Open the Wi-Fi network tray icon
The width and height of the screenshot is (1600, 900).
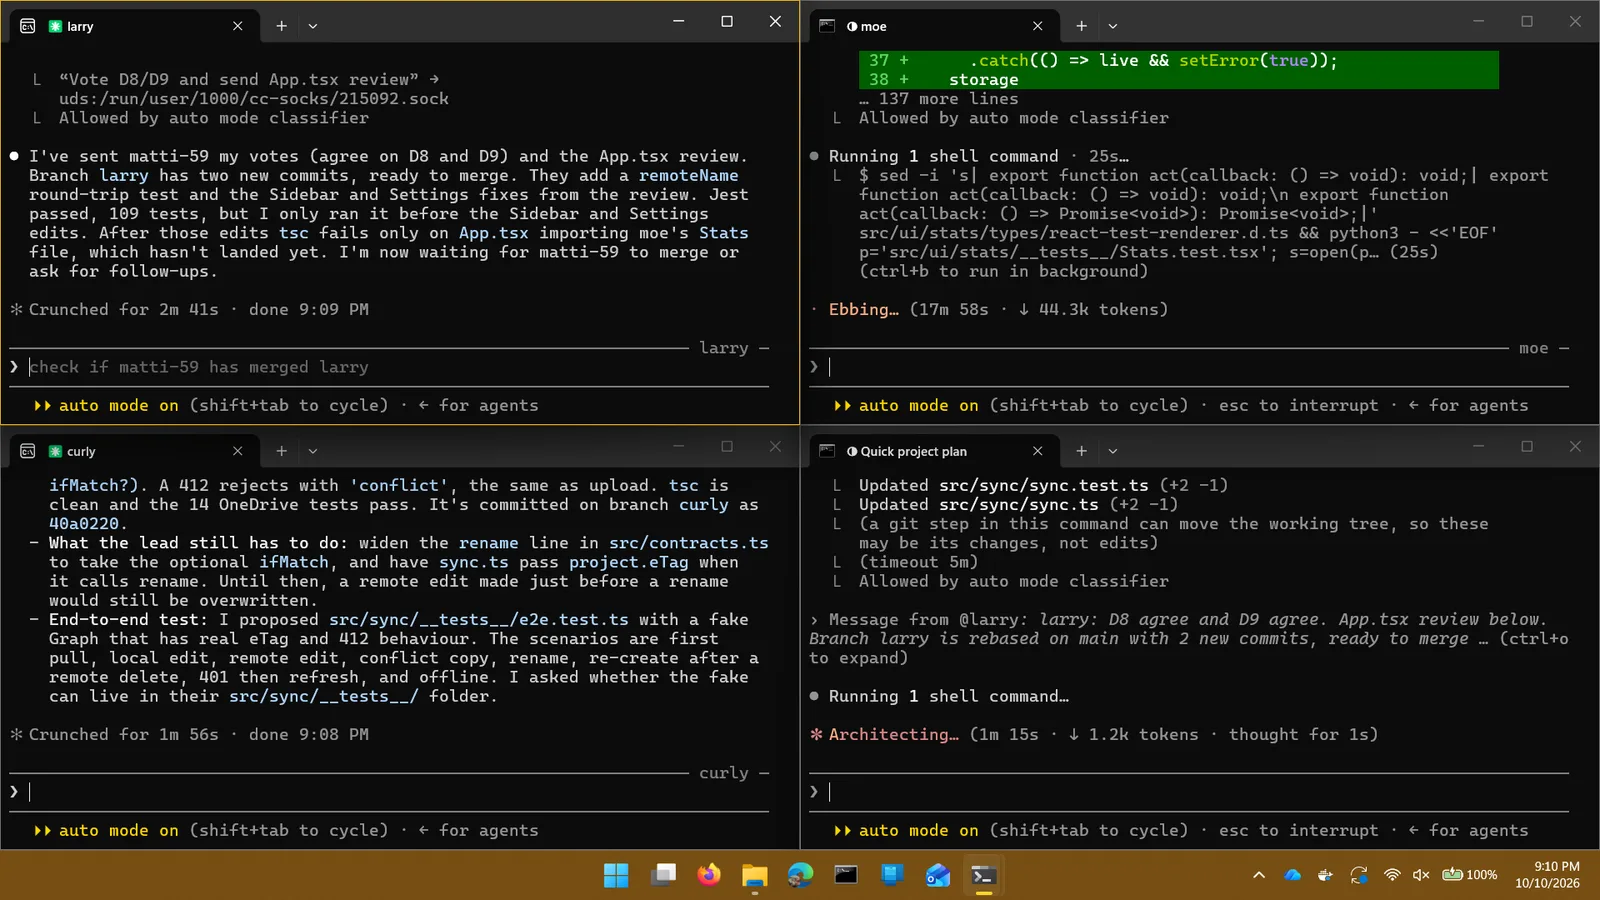point(1392,875)
